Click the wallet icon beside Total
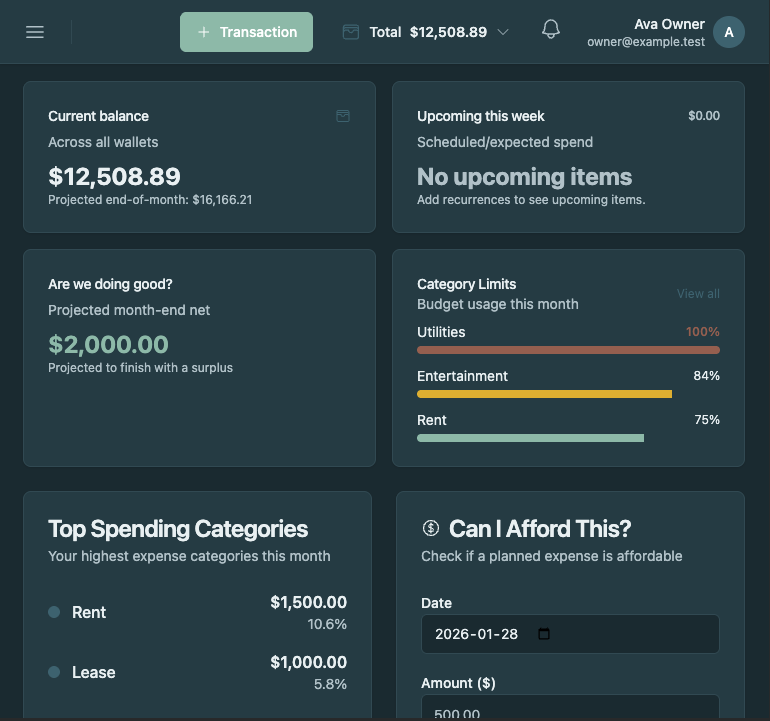Viewport: 770px width, 721px height. [351, 32]
